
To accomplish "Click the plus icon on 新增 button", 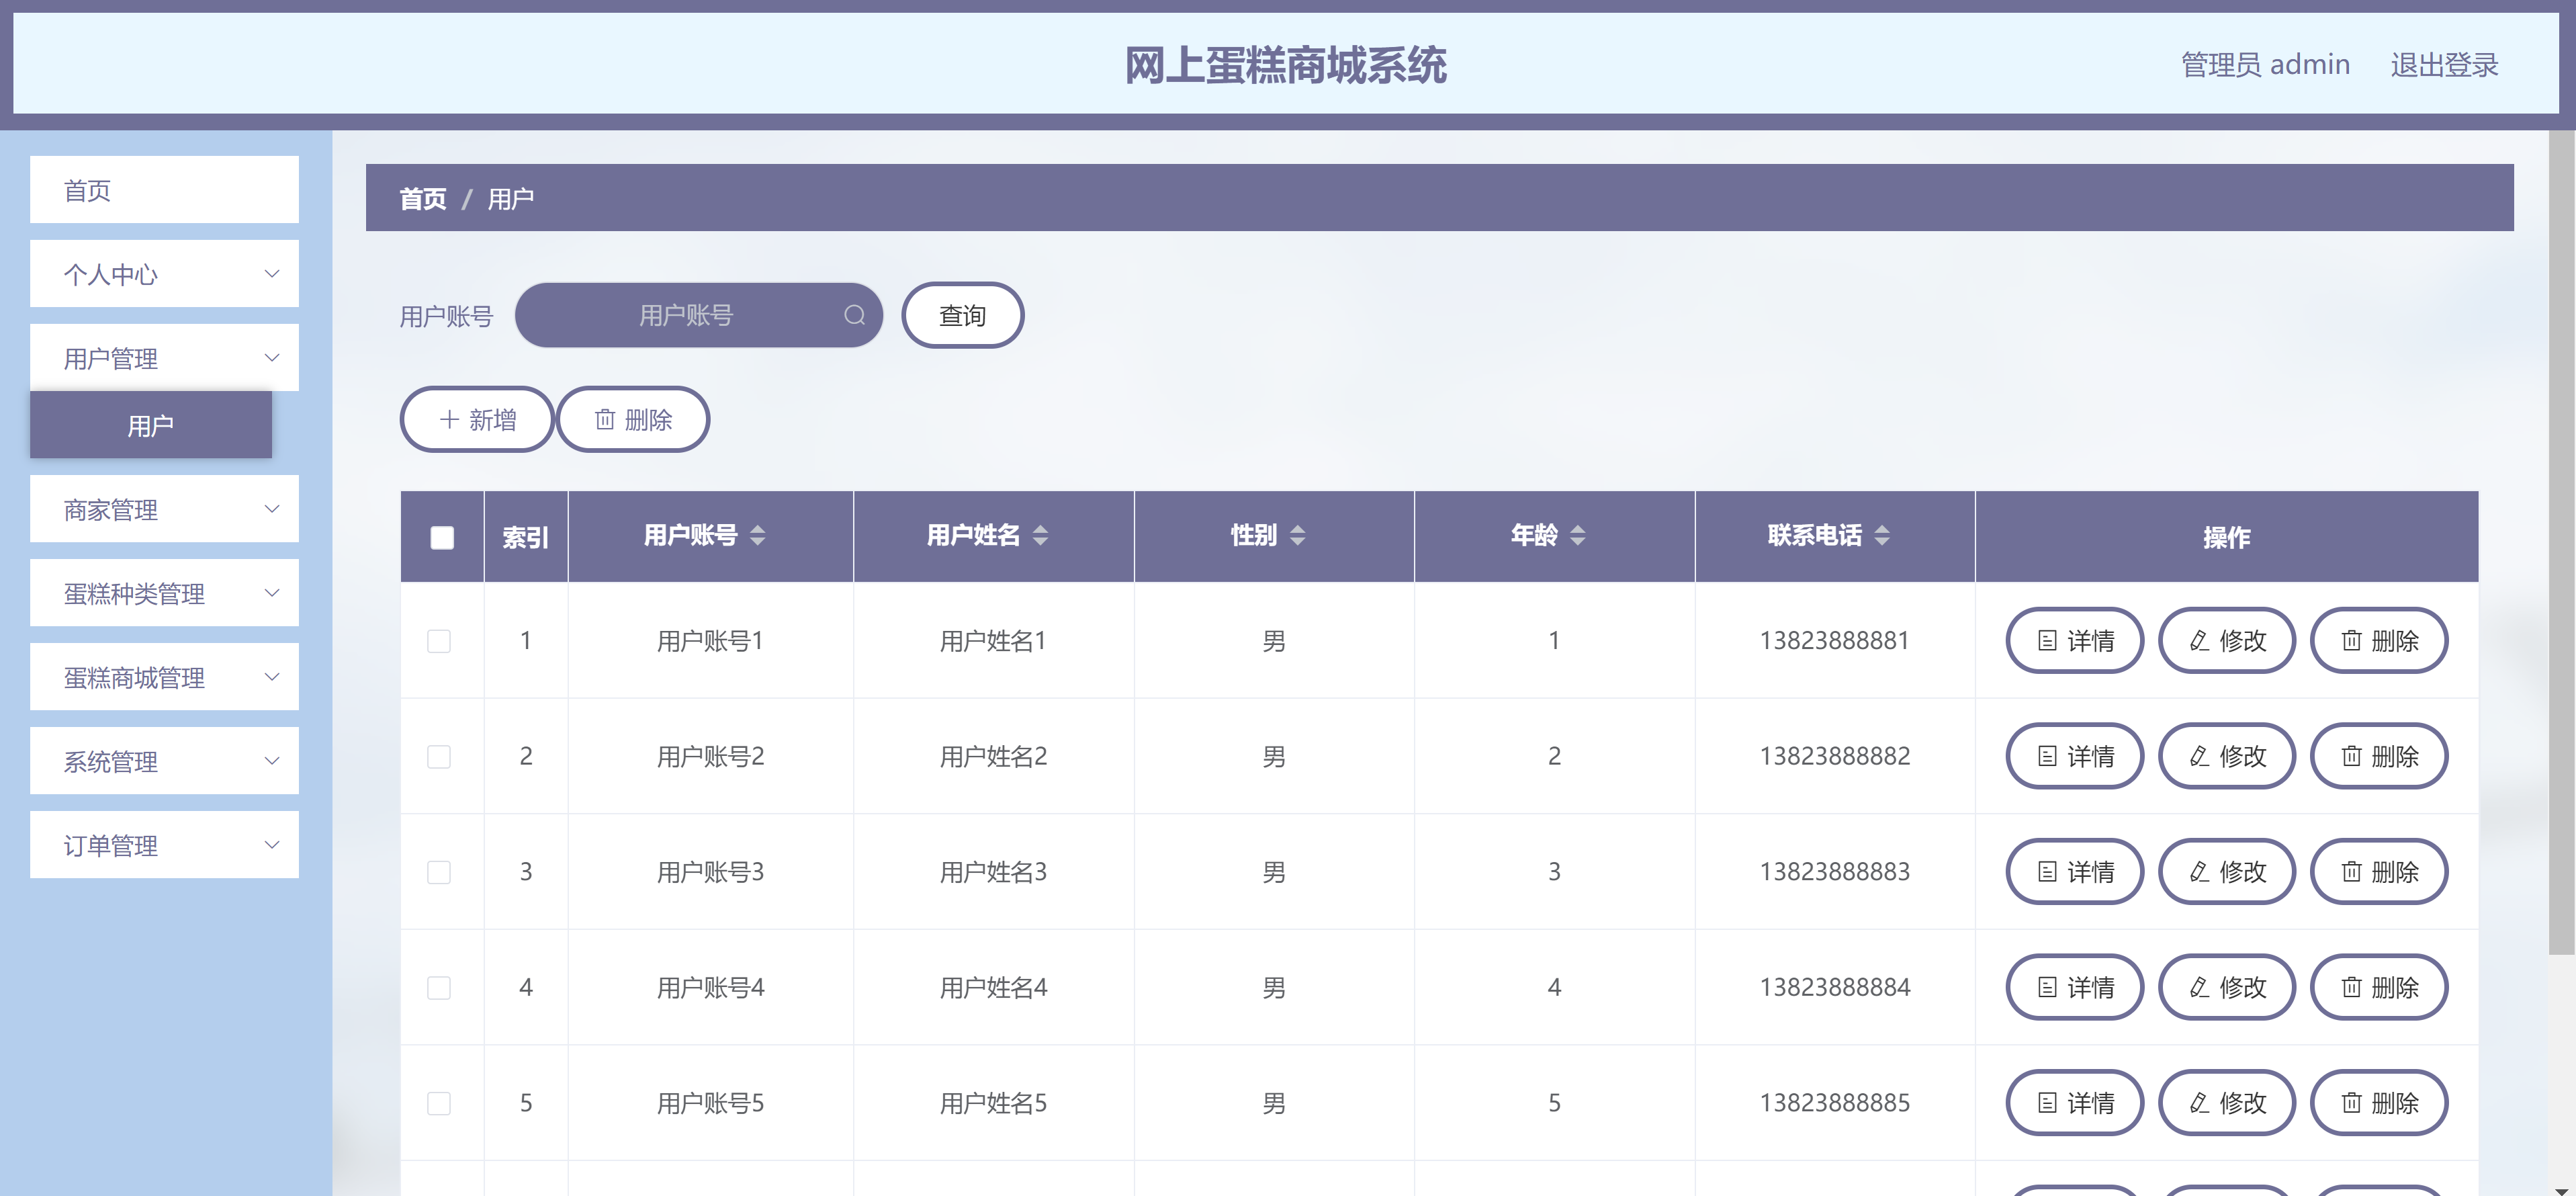I will pos(449,420).
